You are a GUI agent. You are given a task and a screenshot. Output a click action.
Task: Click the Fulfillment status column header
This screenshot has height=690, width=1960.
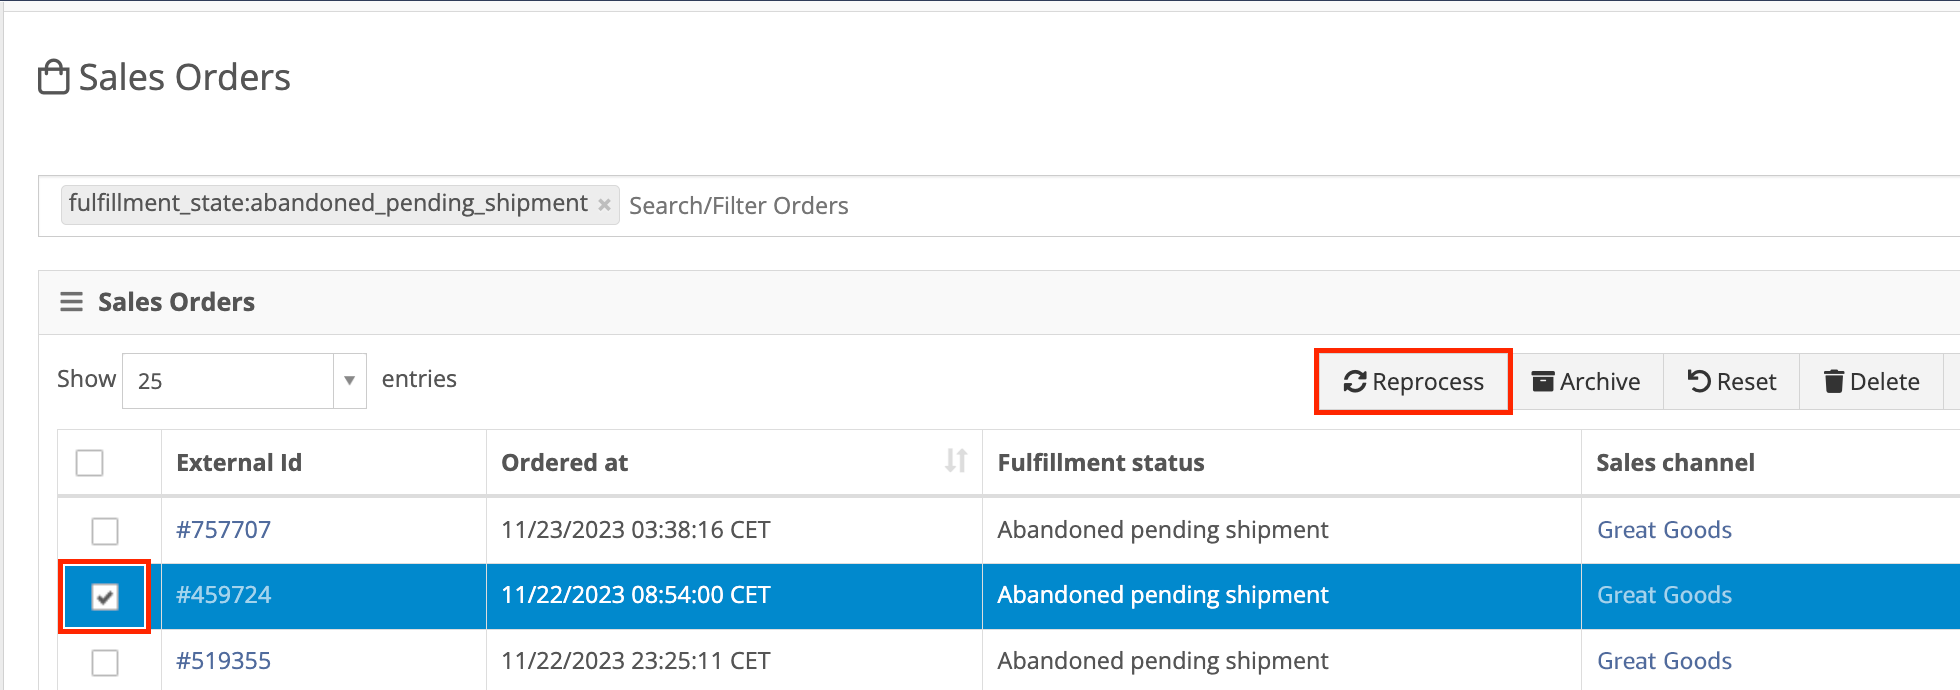(1101, 462)
